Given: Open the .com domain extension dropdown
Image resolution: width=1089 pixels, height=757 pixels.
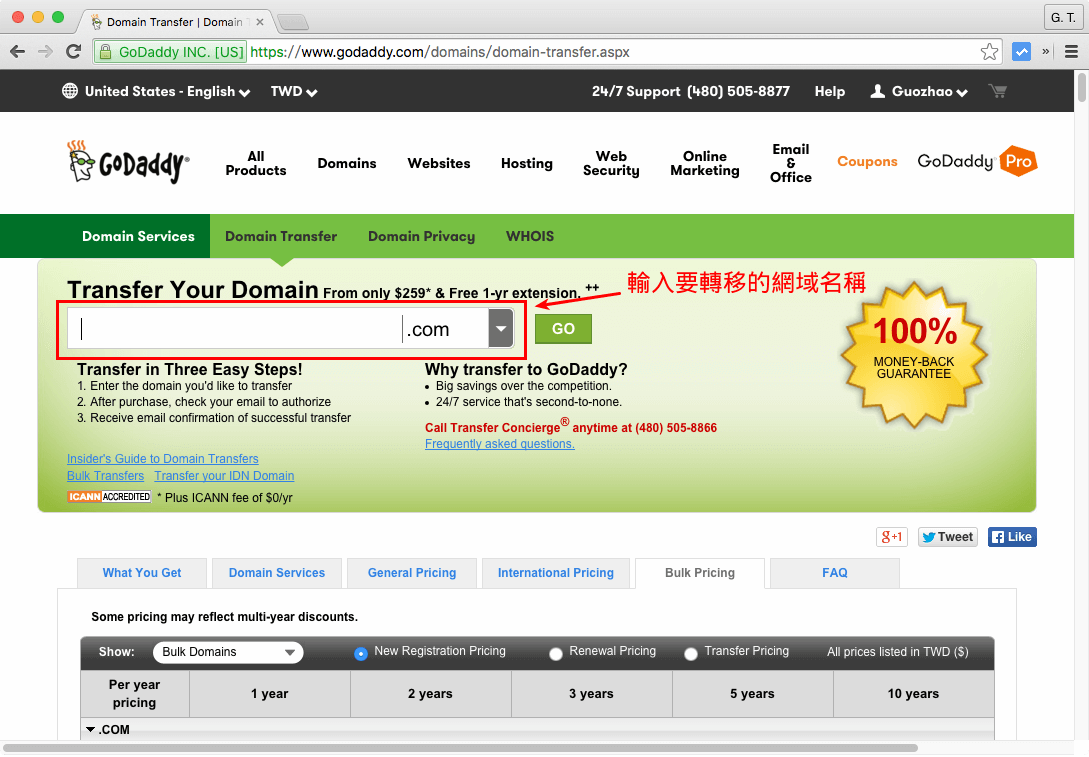Looking at the screenshot, I should tap(501, 328).
